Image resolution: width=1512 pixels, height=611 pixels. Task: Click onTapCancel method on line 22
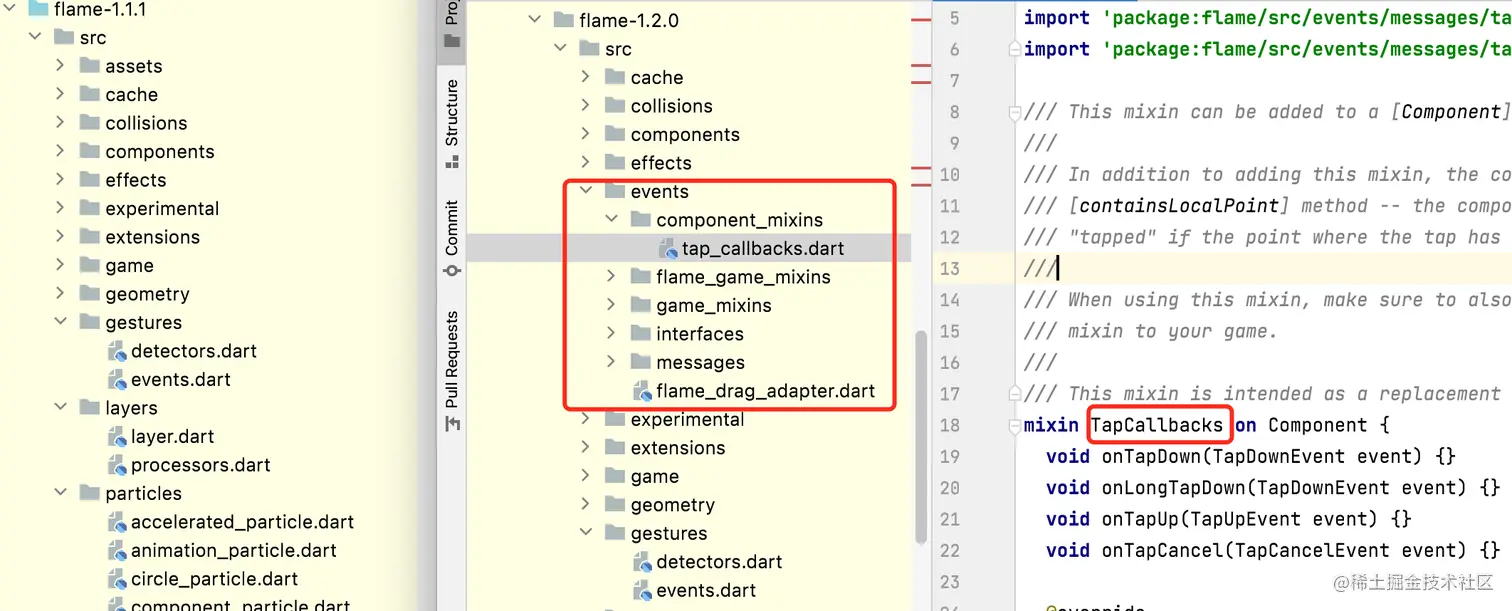point(1163,551)
